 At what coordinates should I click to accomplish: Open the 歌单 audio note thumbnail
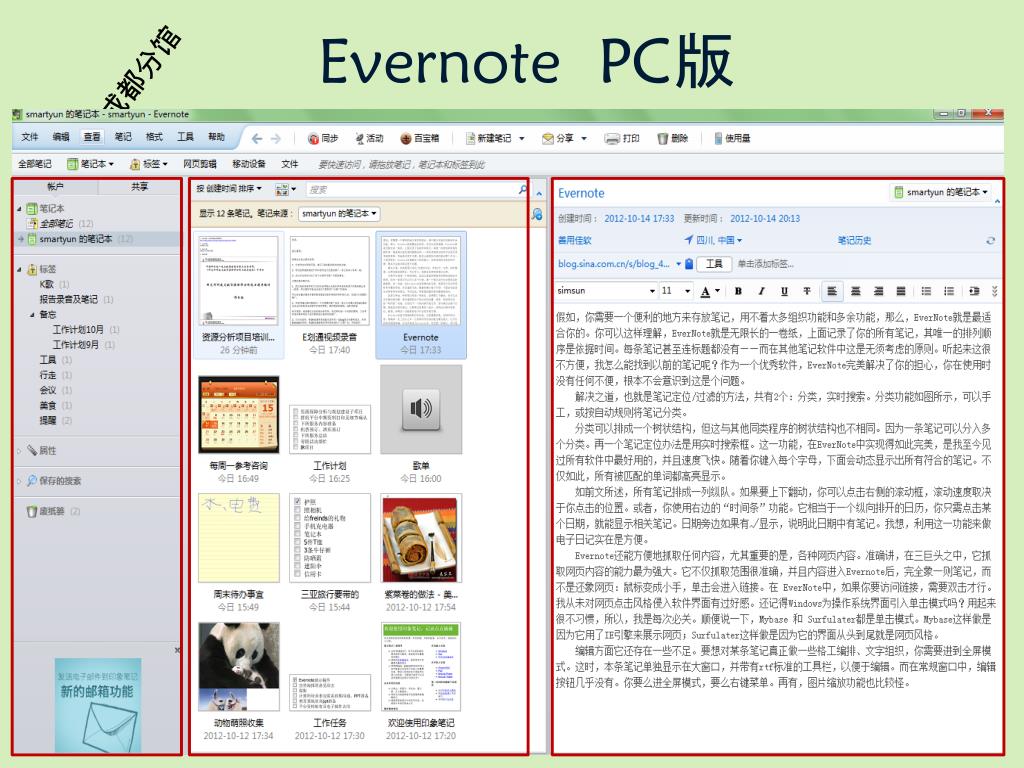(x=421, y=409)
